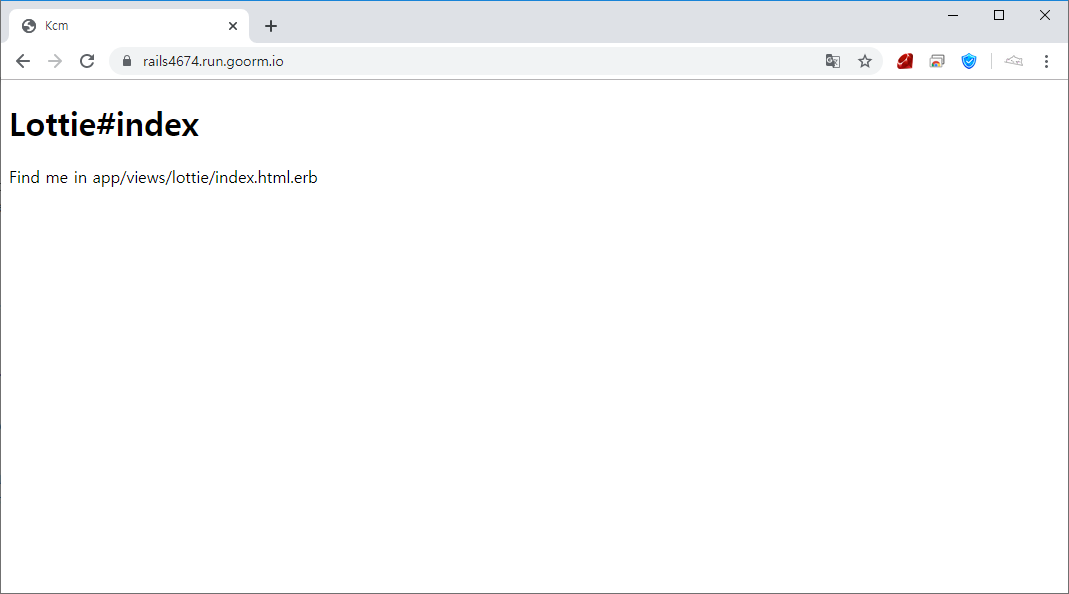Open the red Ruby extension icon
Viewport: 1069px width, 594px height.
pyautogui.click(x=905, y=61)
